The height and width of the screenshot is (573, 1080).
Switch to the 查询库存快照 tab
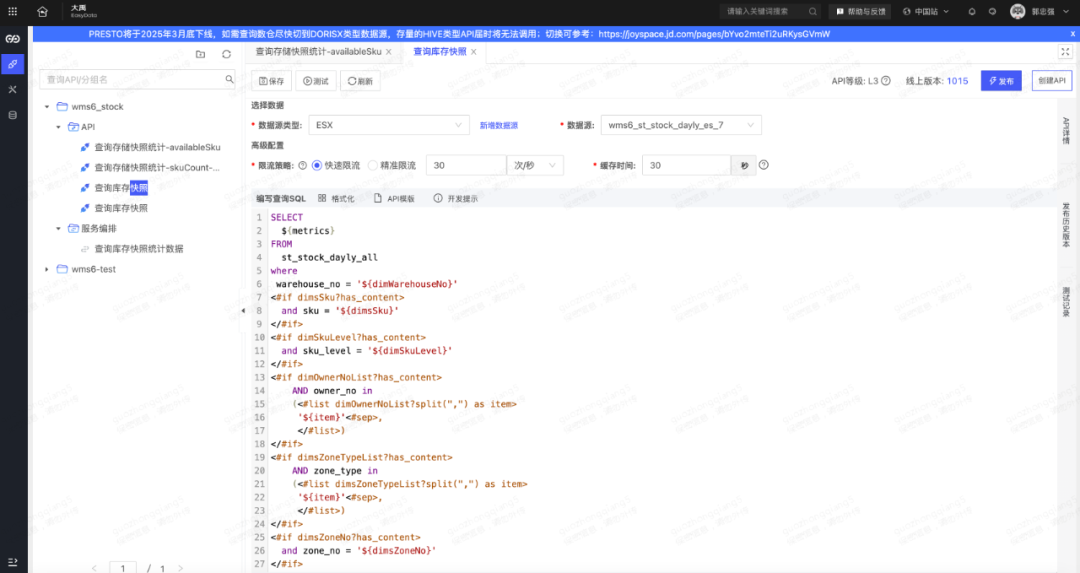[439, 52]
